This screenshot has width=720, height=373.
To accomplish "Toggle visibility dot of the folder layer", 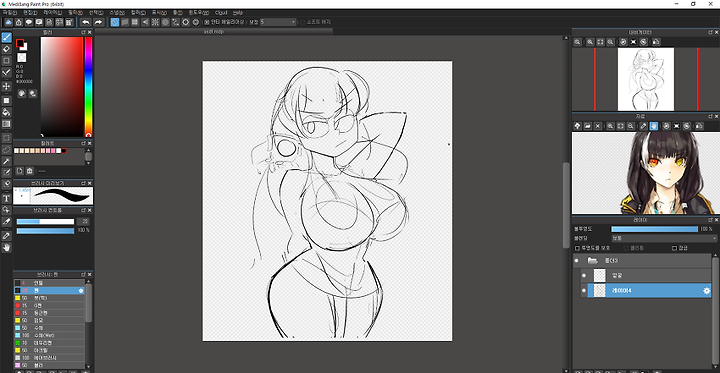I will pyautogui.click(x=576, y=260).
